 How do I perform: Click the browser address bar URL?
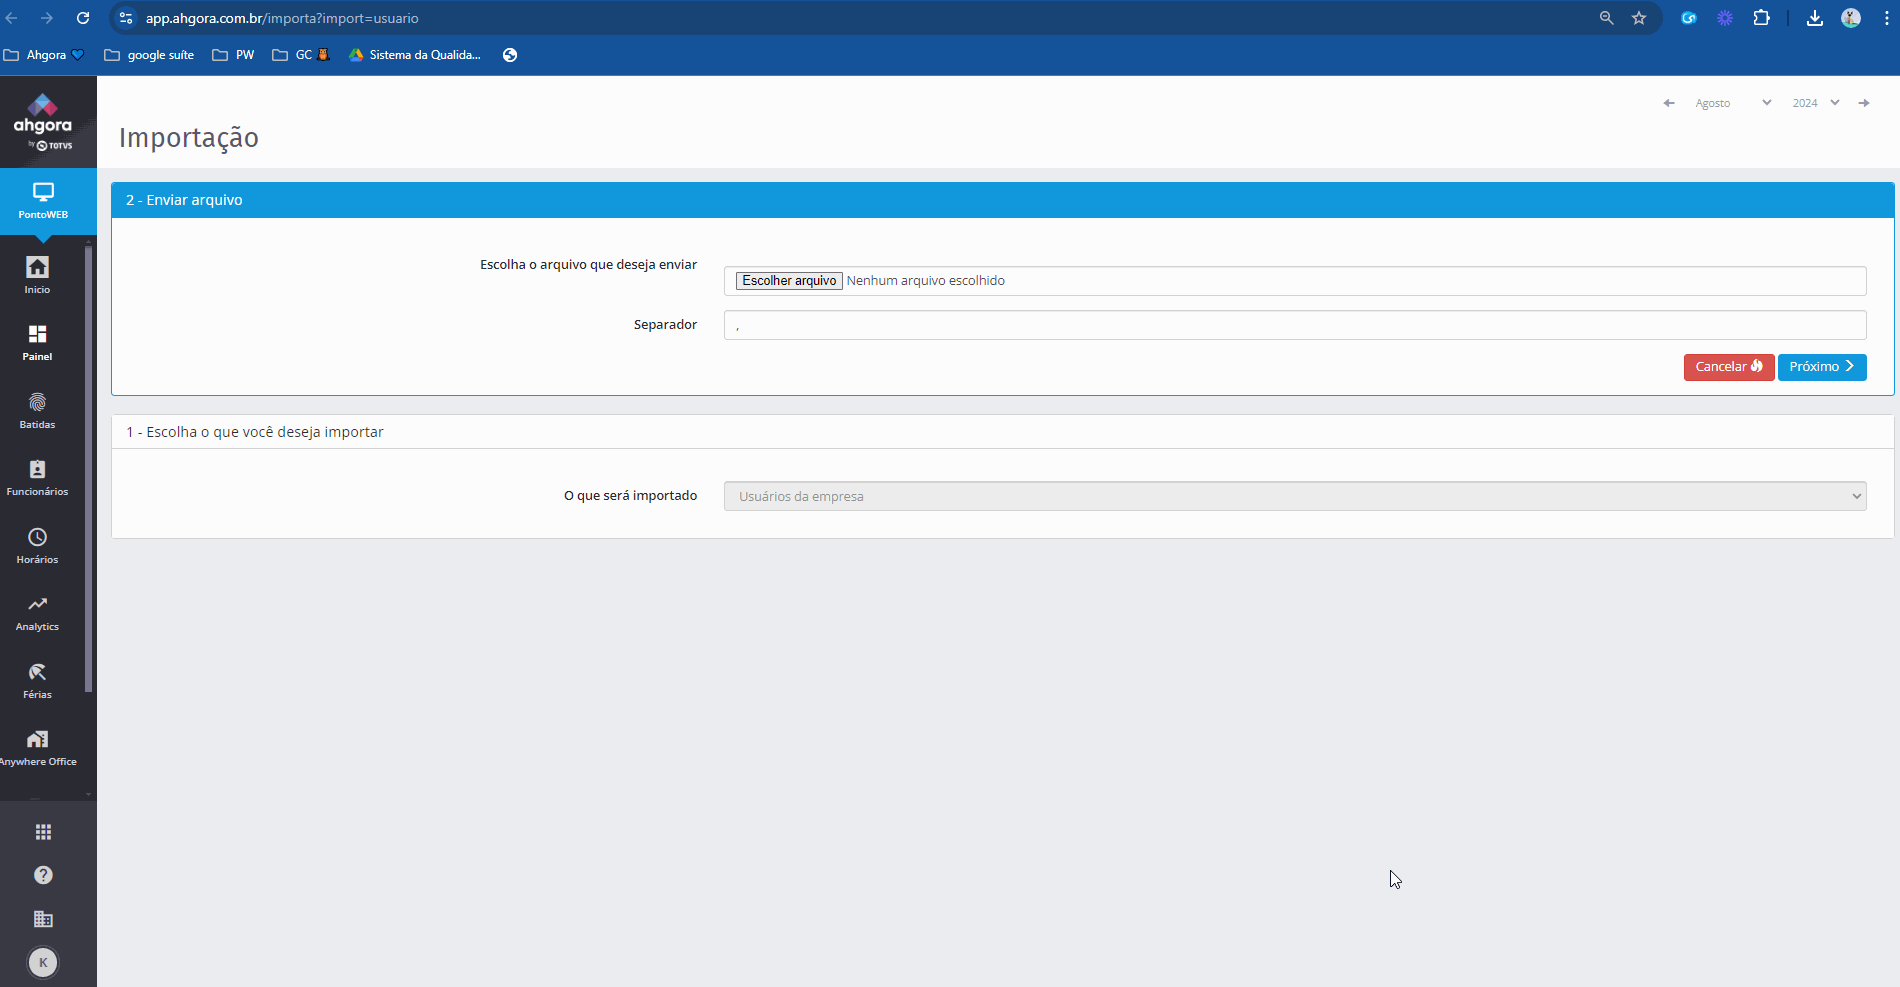coord(282,18)
